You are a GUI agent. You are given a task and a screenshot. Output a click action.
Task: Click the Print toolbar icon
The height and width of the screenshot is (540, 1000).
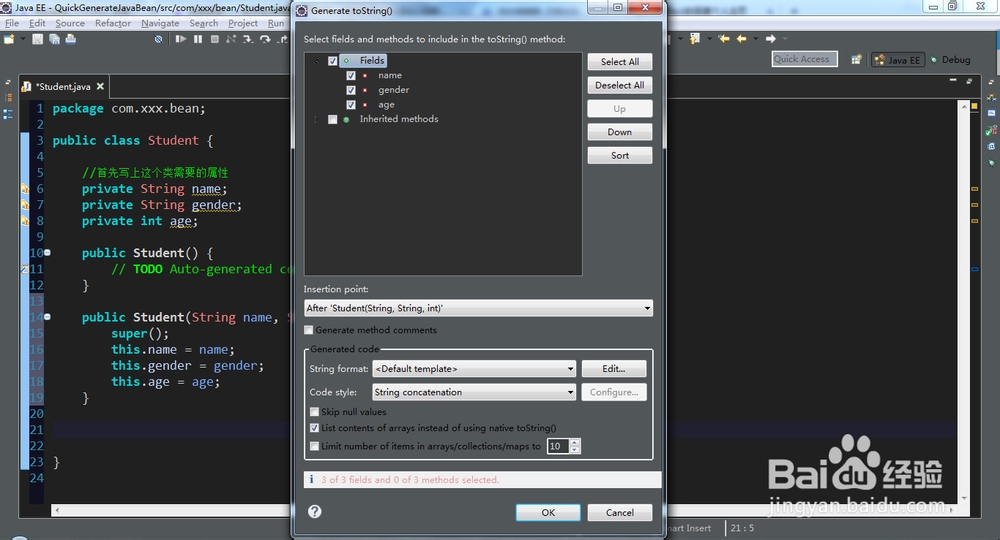[x=70, y=39]
